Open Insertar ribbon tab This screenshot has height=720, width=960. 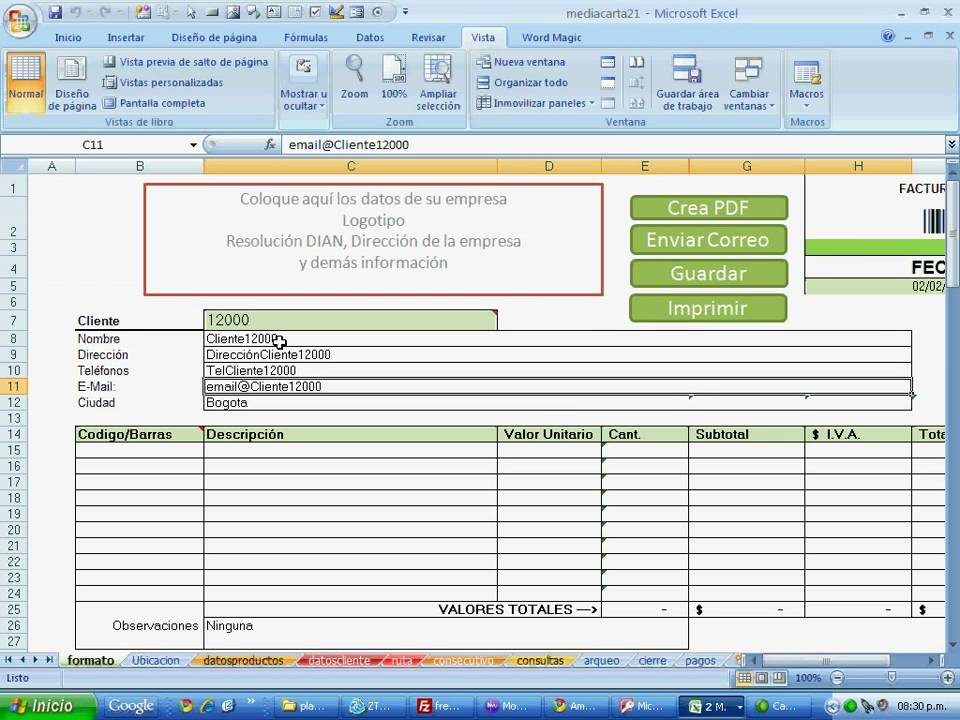tap(126, 37)
